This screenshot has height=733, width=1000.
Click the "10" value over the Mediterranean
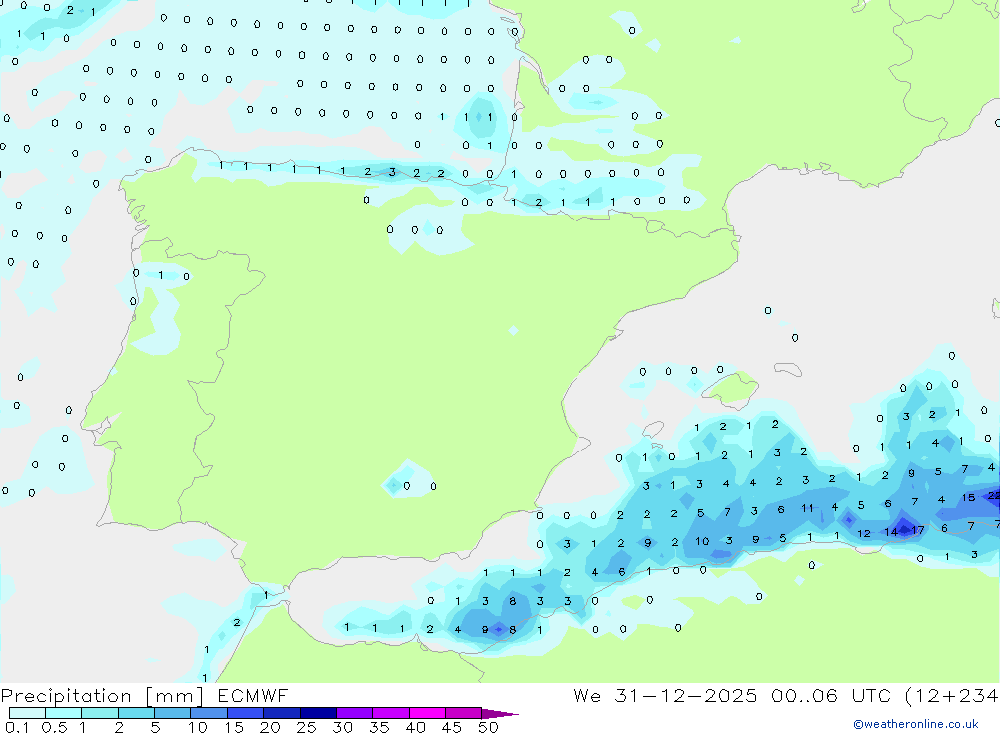(x=702, y=542)
